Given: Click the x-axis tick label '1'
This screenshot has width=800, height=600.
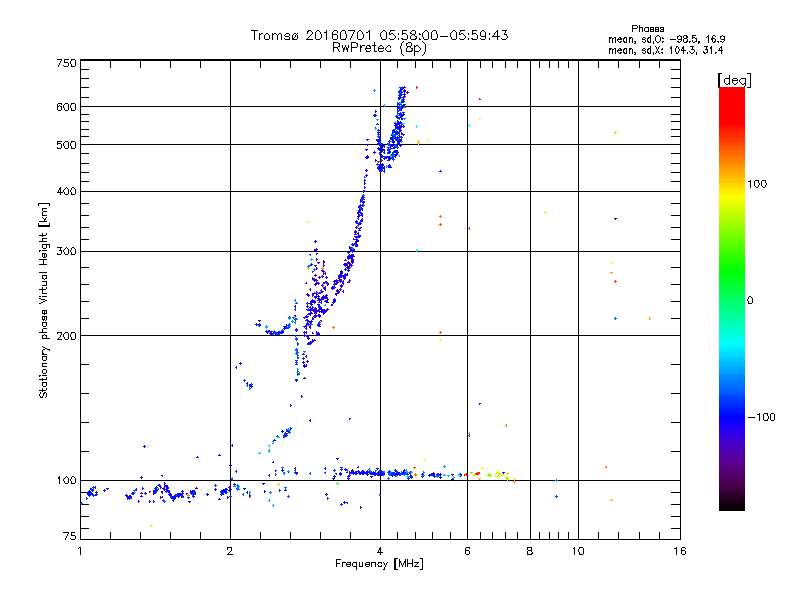Looking at the screenshot, I should [x=80, y=551].
